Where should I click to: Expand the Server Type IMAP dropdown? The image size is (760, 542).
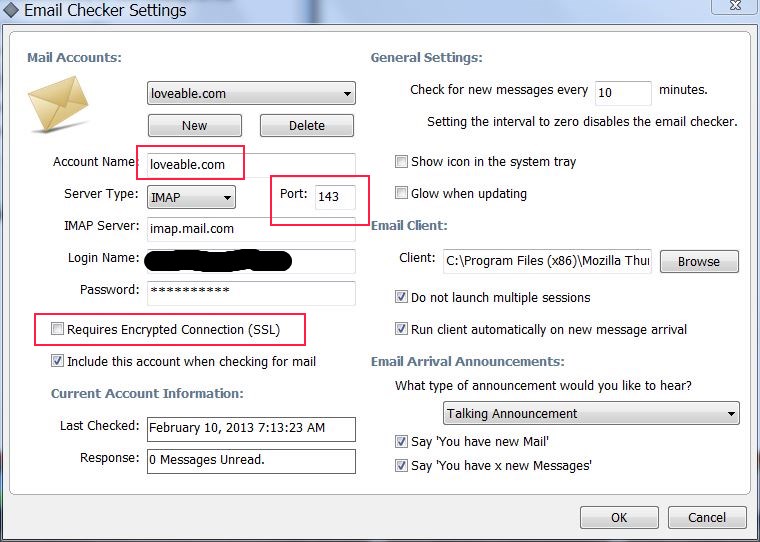[191, 197]
